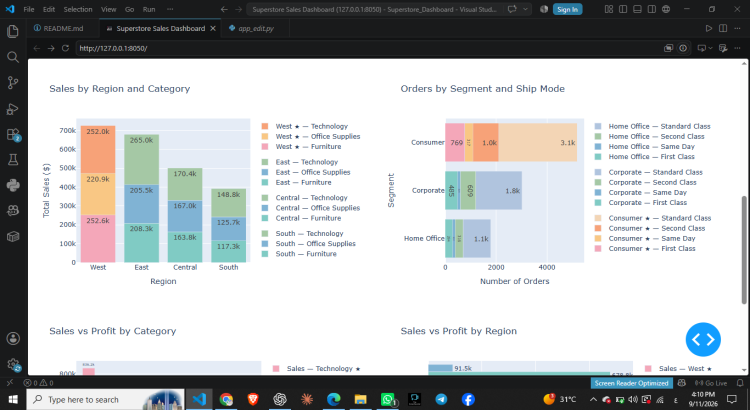Click the browser Forward arrow beside URL
Viewport: 750px width, 410px height.
click(x=51, y=48)
